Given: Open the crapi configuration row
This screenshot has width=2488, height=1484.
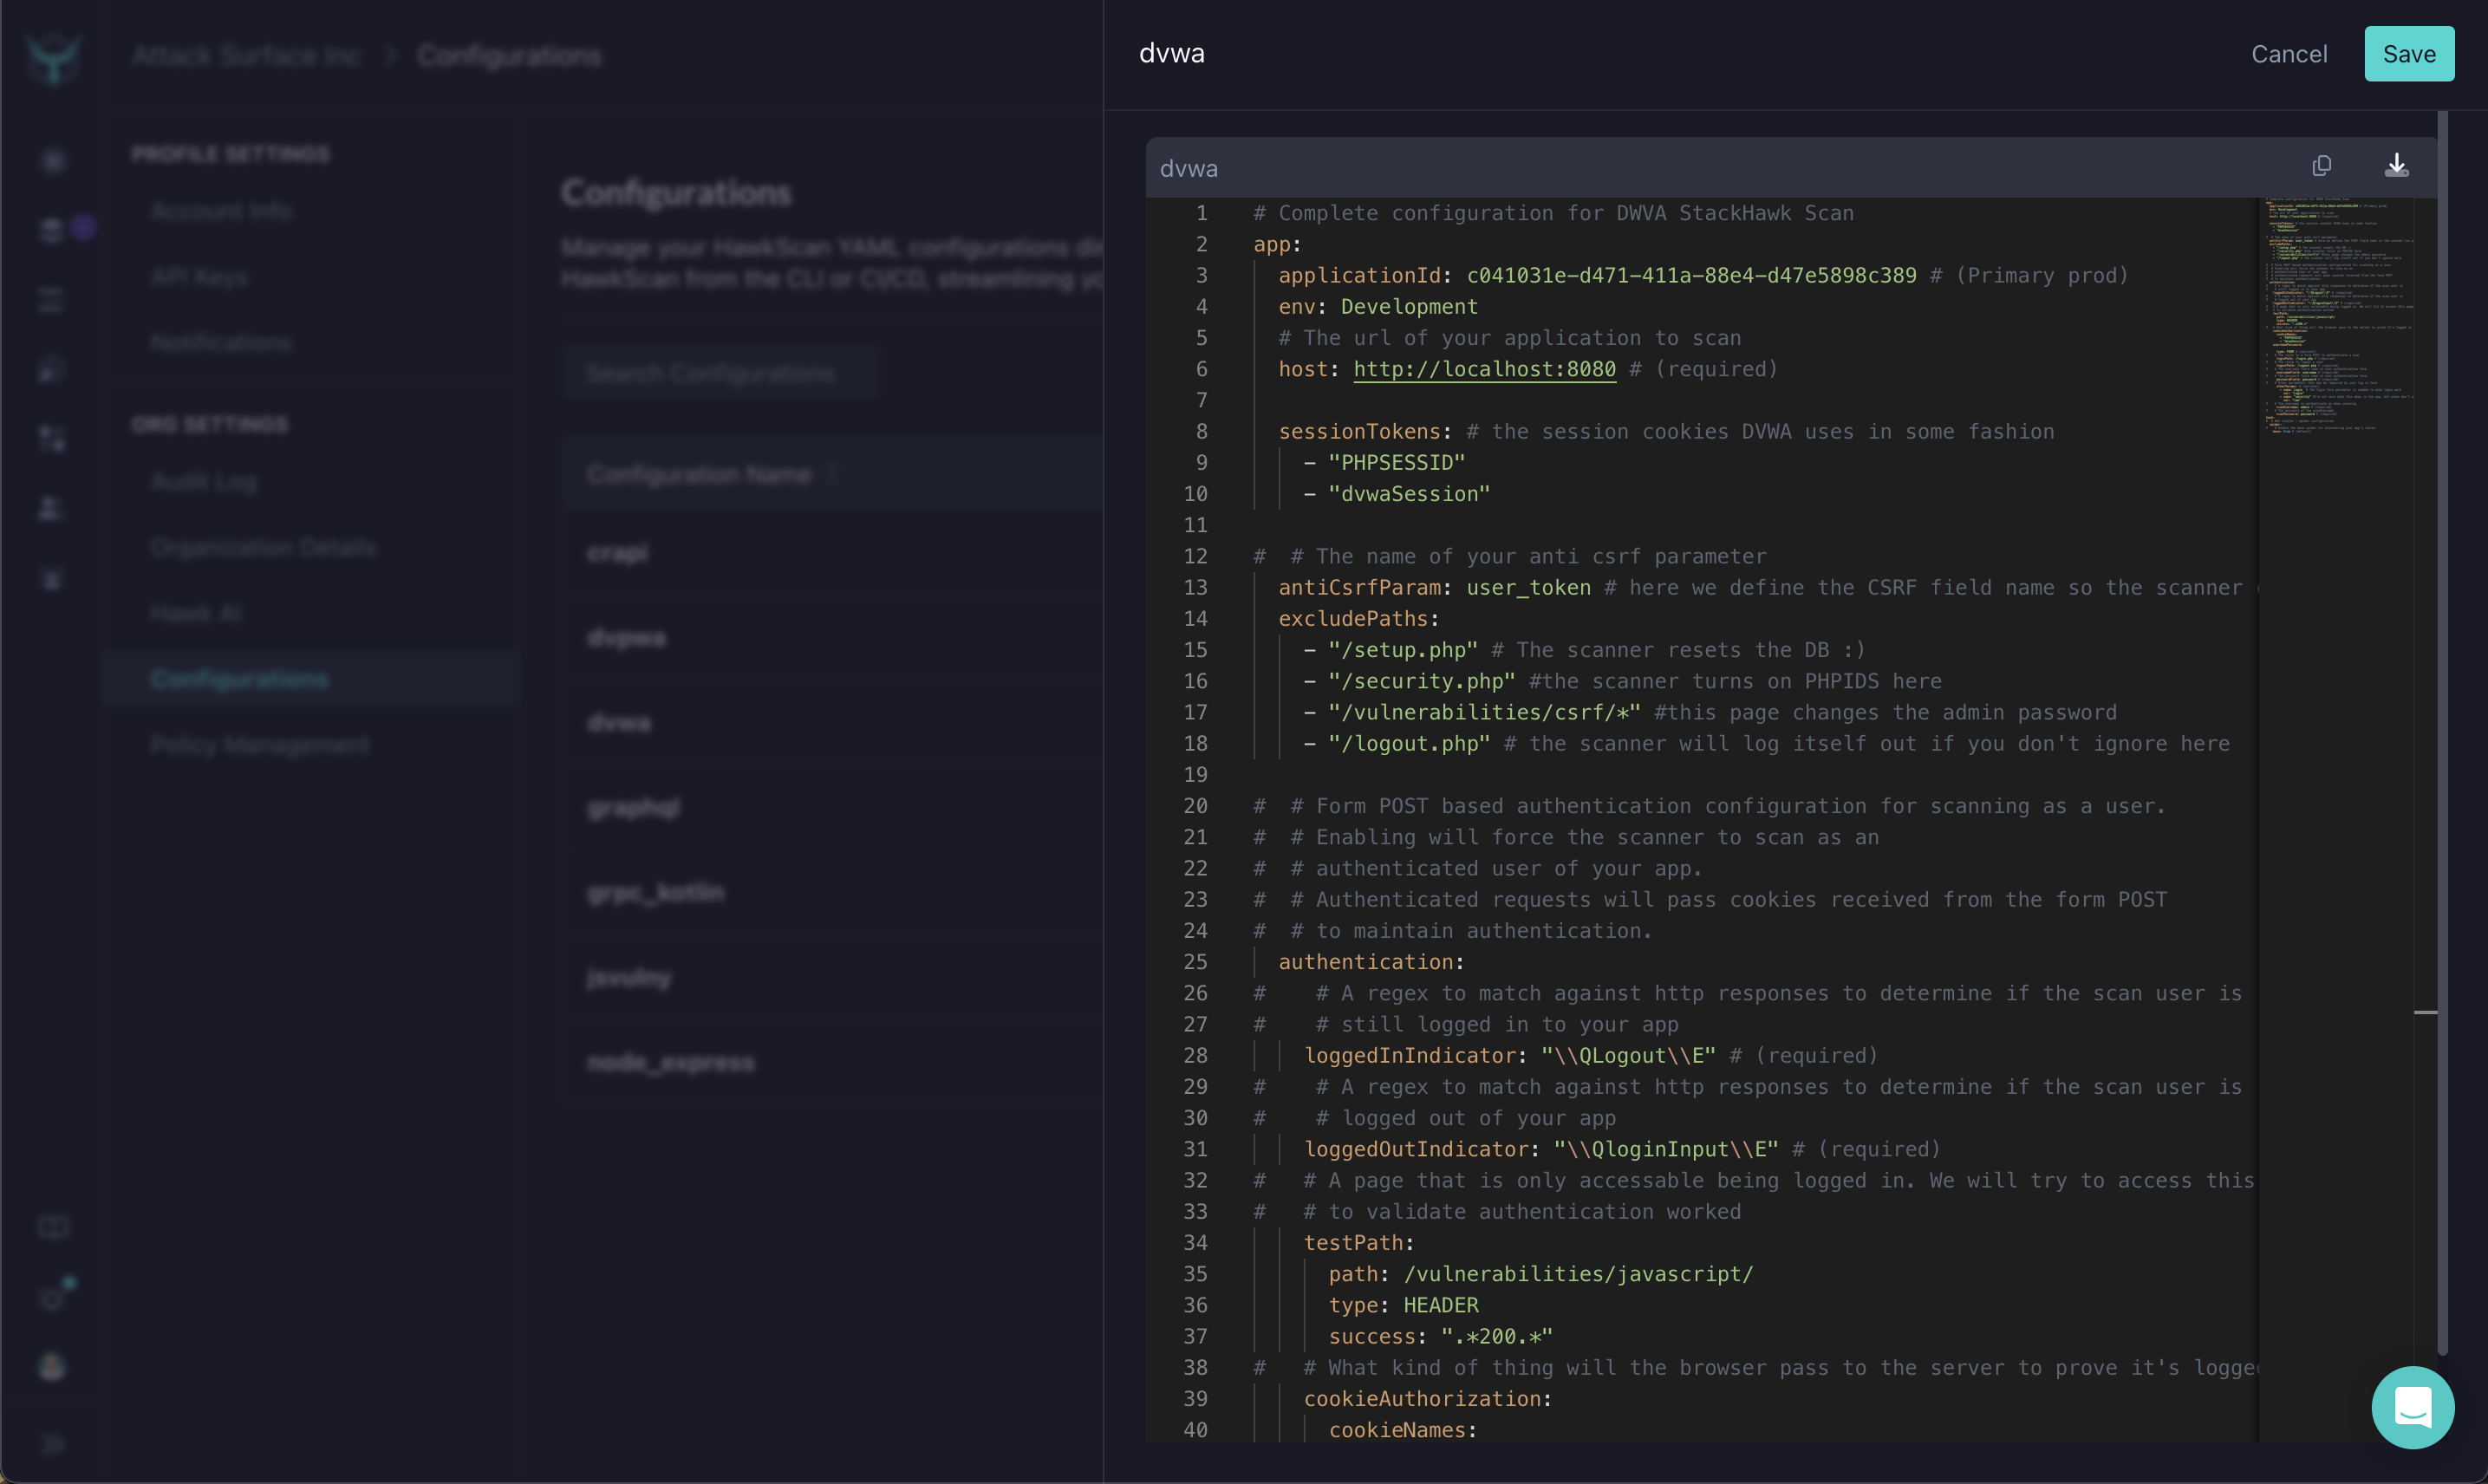Looking at the screenshot, I should coord(834,552).
